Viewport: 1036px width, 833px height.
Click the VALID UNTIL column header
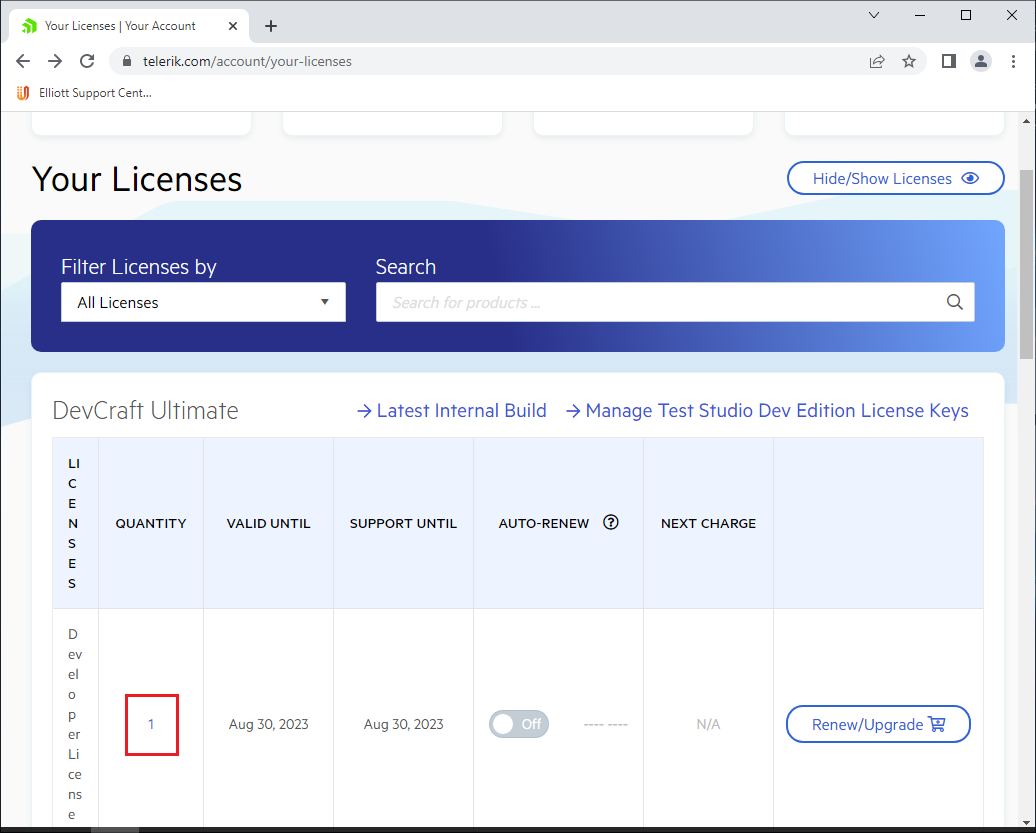coord(268,524)
